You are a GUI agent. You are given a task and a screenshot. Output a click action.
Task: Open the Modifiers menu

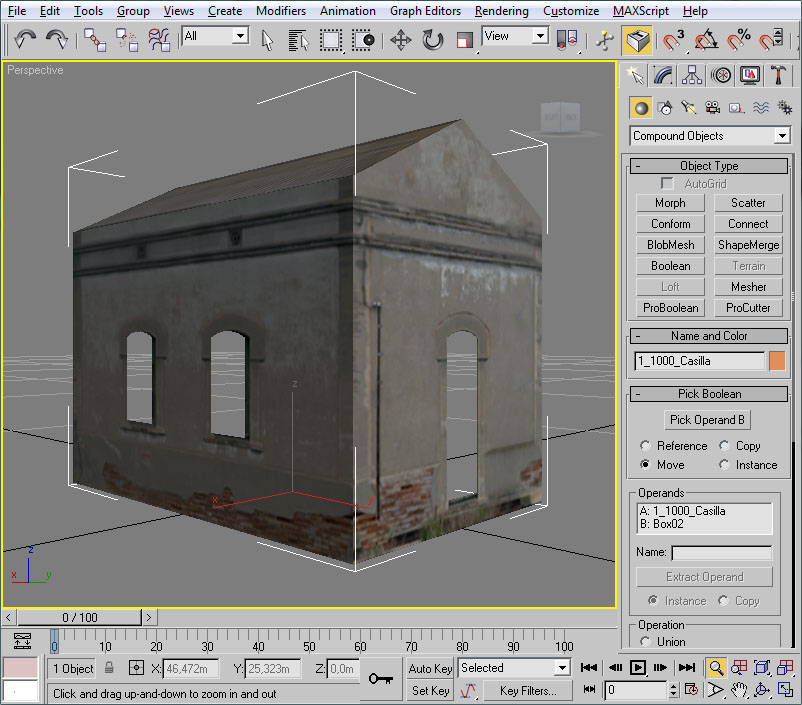coord(280,11)
